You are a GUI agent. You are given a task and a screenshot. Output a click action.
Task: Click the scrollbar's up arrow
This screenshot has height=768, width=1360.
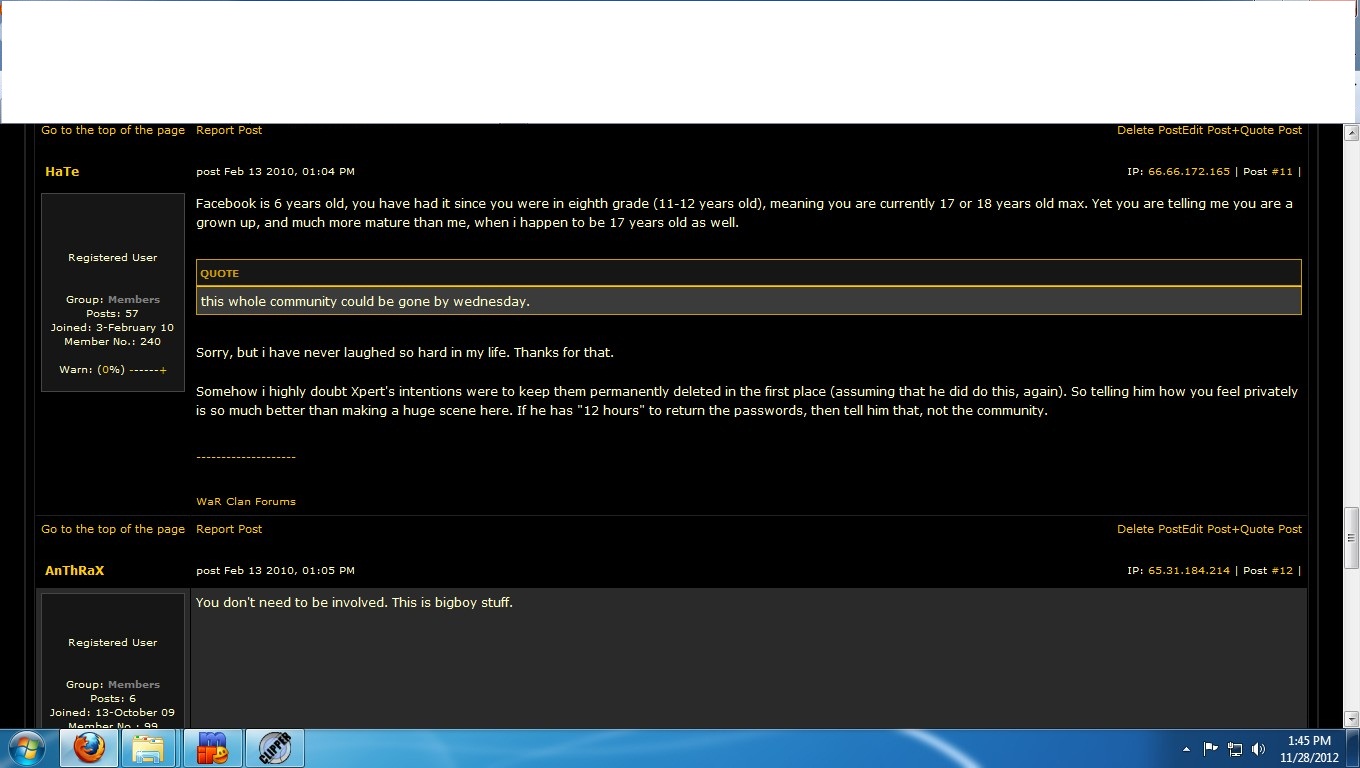pos(1351,133)
